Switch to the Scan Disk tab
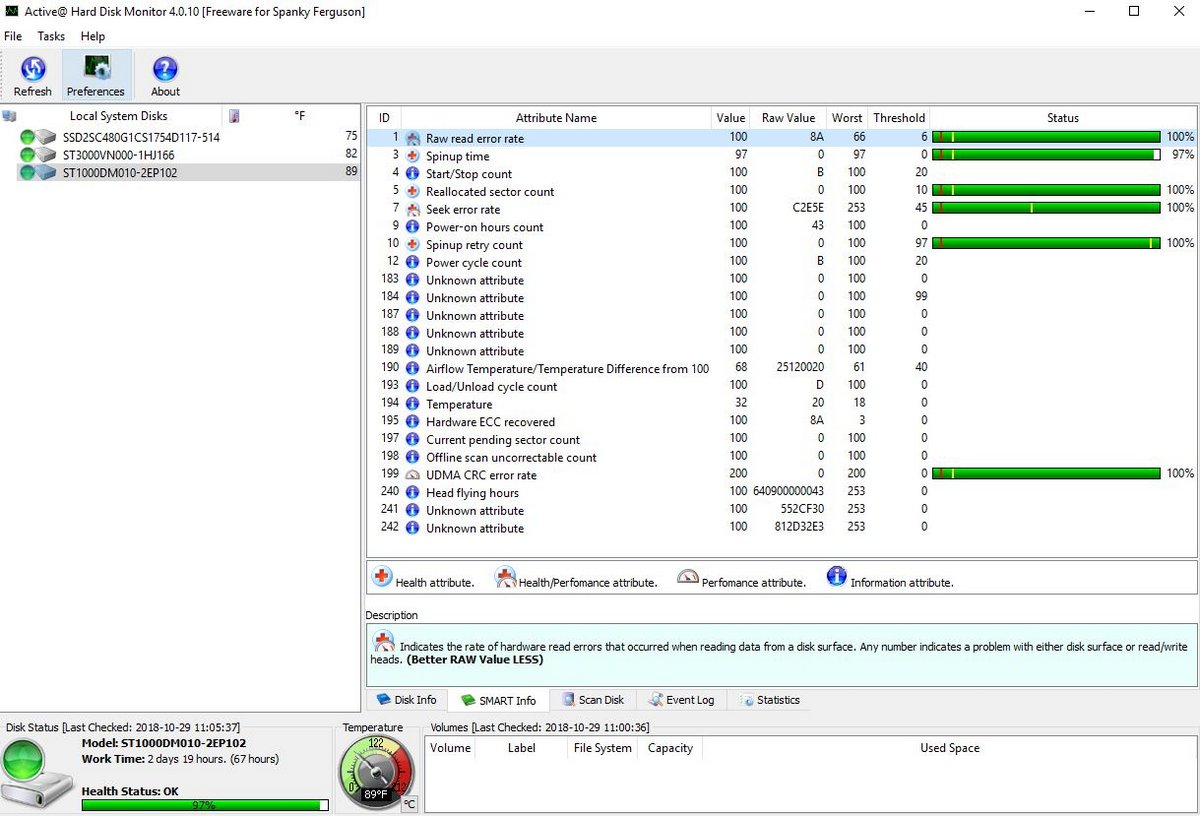Screen dimensions: 1200x816 pos(593,700)
